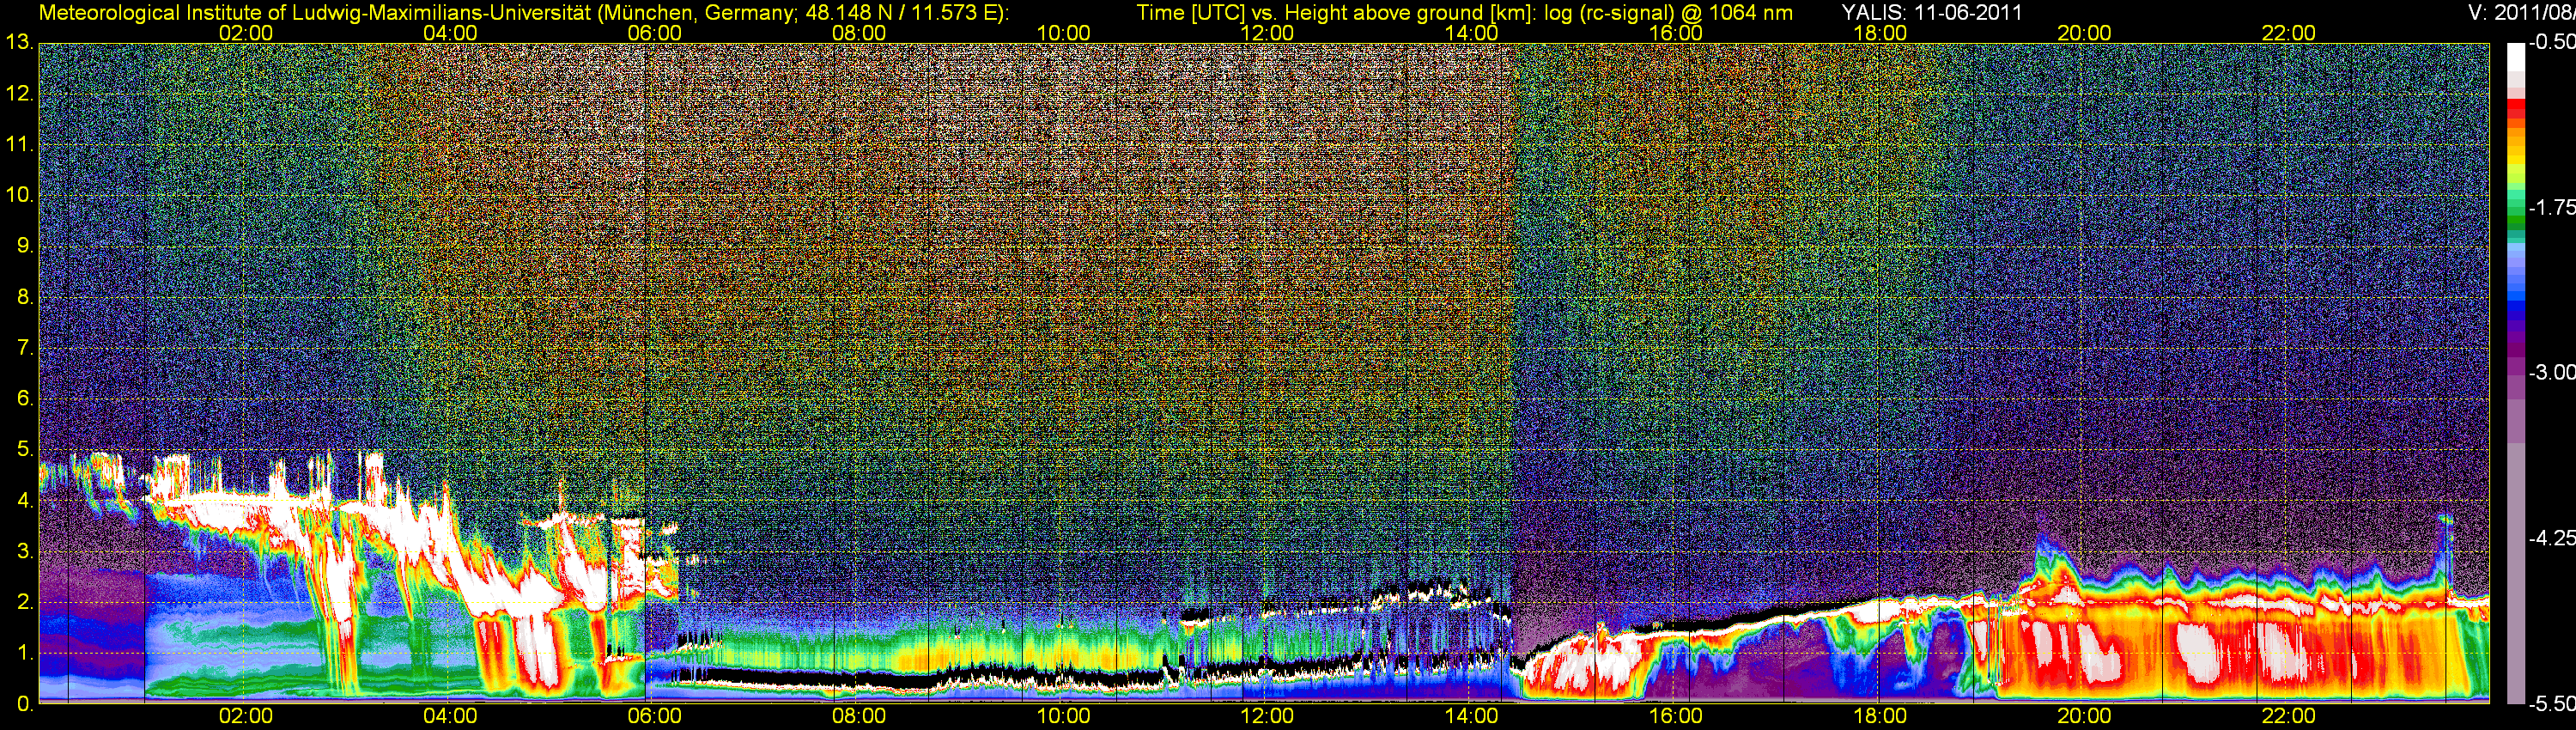Click the 'Time [UTC] vs. Height above ground [km]' label
Viewport: 2576px width, 730px height.
[x=1336, y=13]
